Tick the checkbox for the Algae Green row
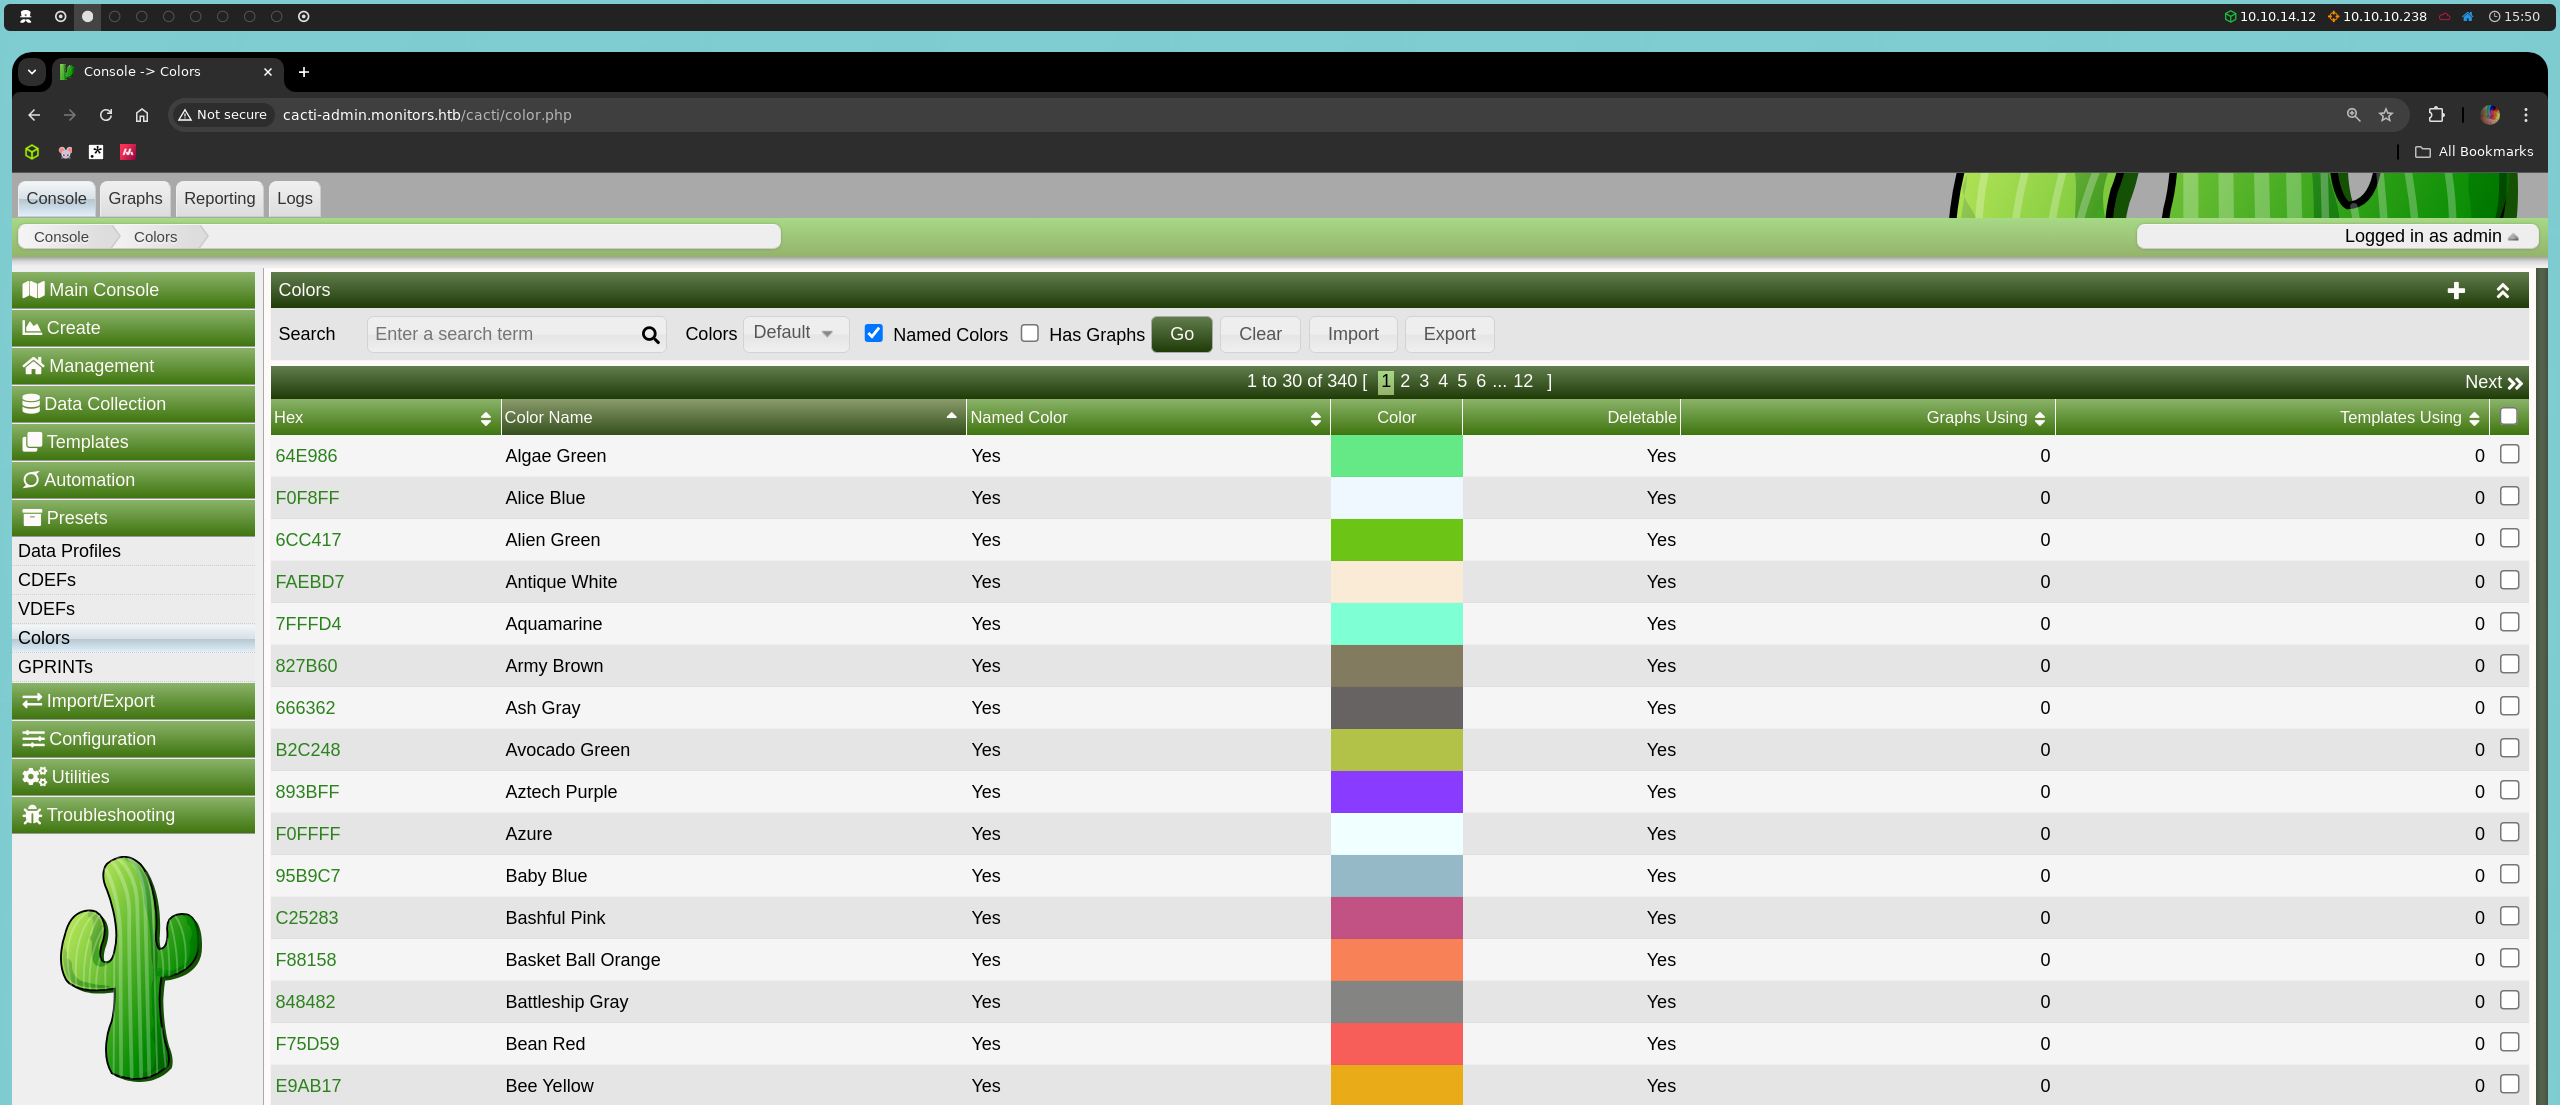Viewport: 2560px width, 1105px height. 2509,454
